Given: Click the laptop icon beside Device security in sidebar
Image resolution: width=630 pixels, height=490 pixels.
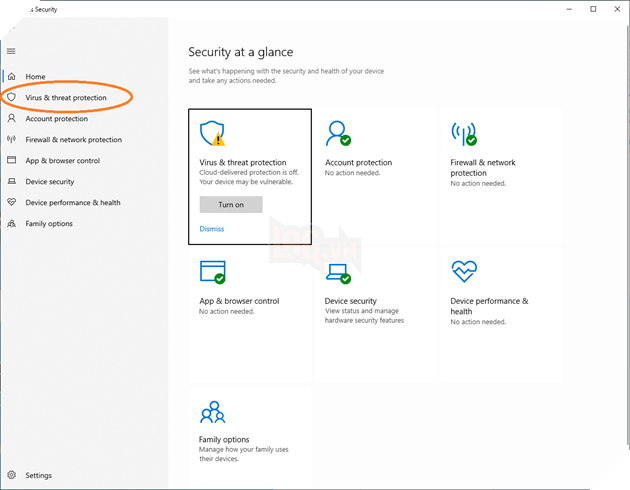Looking at the screenshot, I should (x=12, y=181).
